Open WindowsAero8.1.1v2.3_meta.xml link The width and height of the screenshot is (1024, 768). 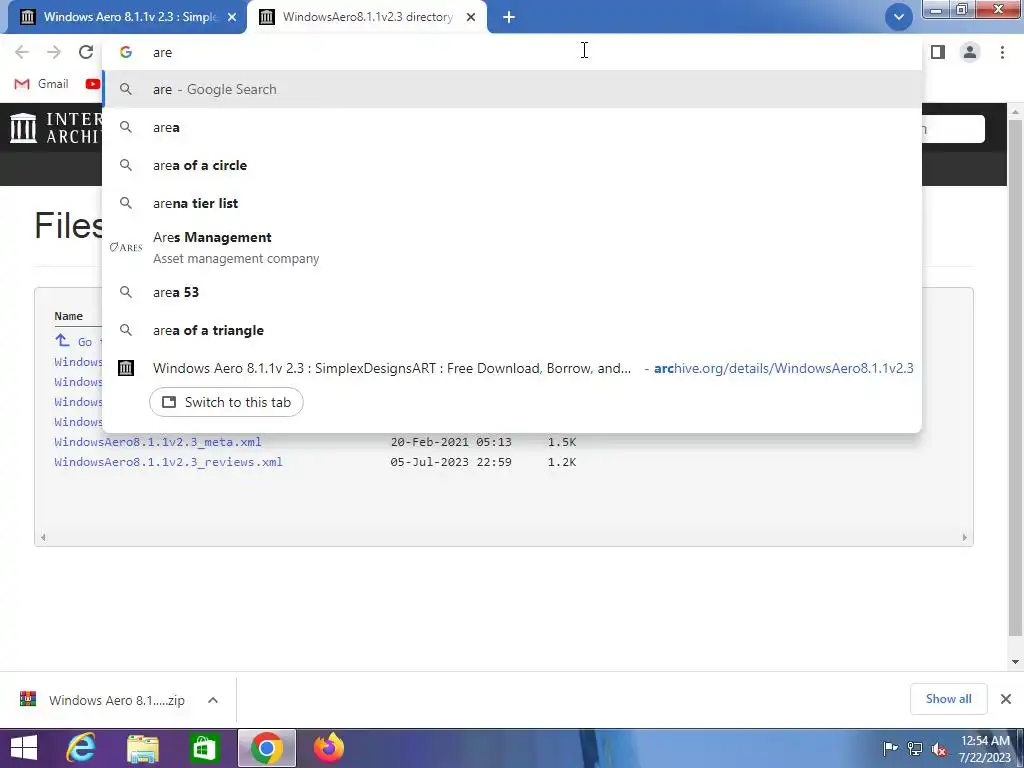[x=157, y=442]
